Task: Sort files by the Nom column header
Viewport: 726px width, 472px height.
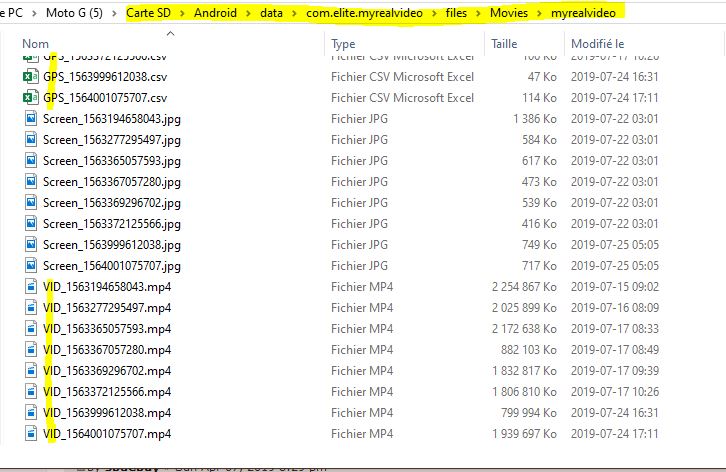Action: 36,45
